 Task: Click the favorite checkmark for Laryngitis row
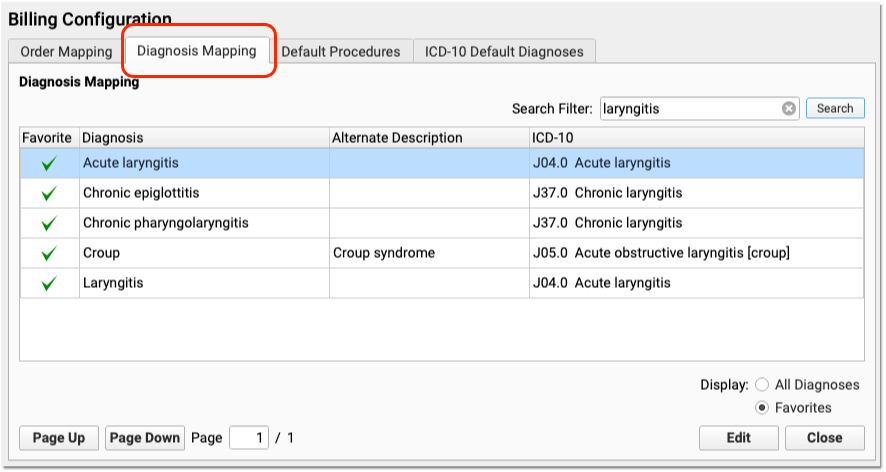point(49,283)
